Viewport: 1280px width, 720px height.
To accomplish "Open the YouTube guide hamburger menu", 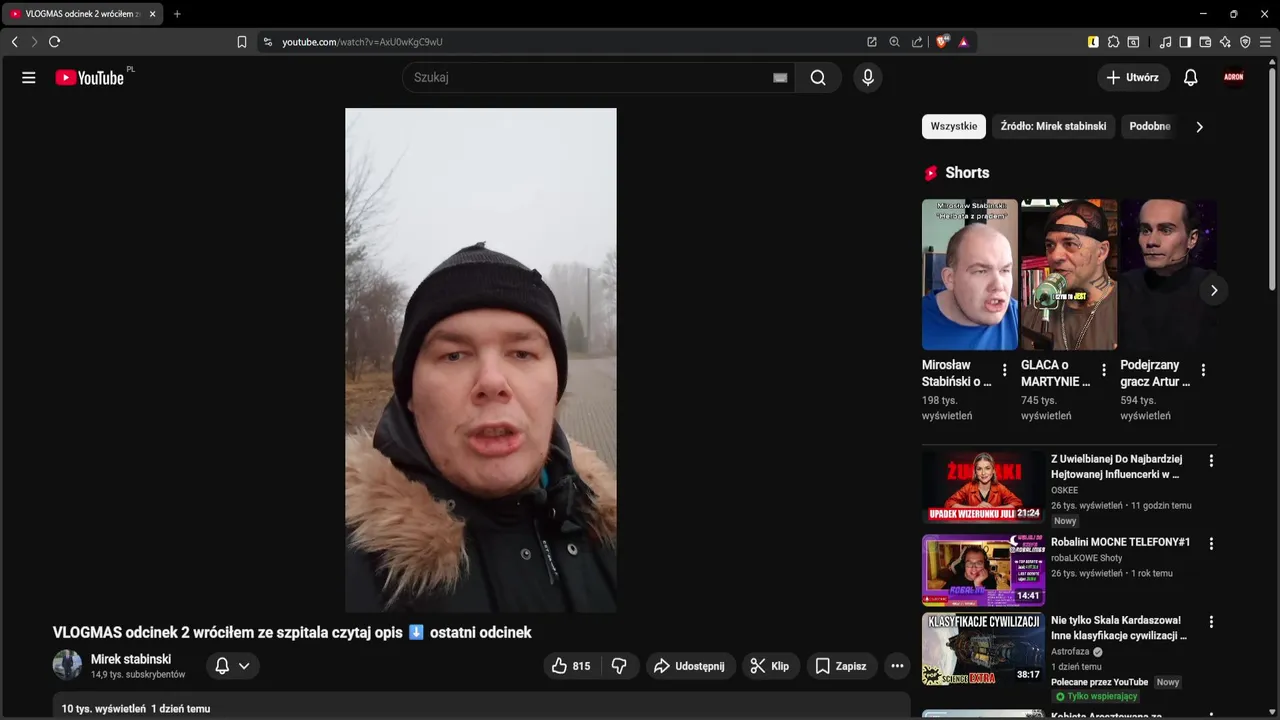I will coord(29,77).
